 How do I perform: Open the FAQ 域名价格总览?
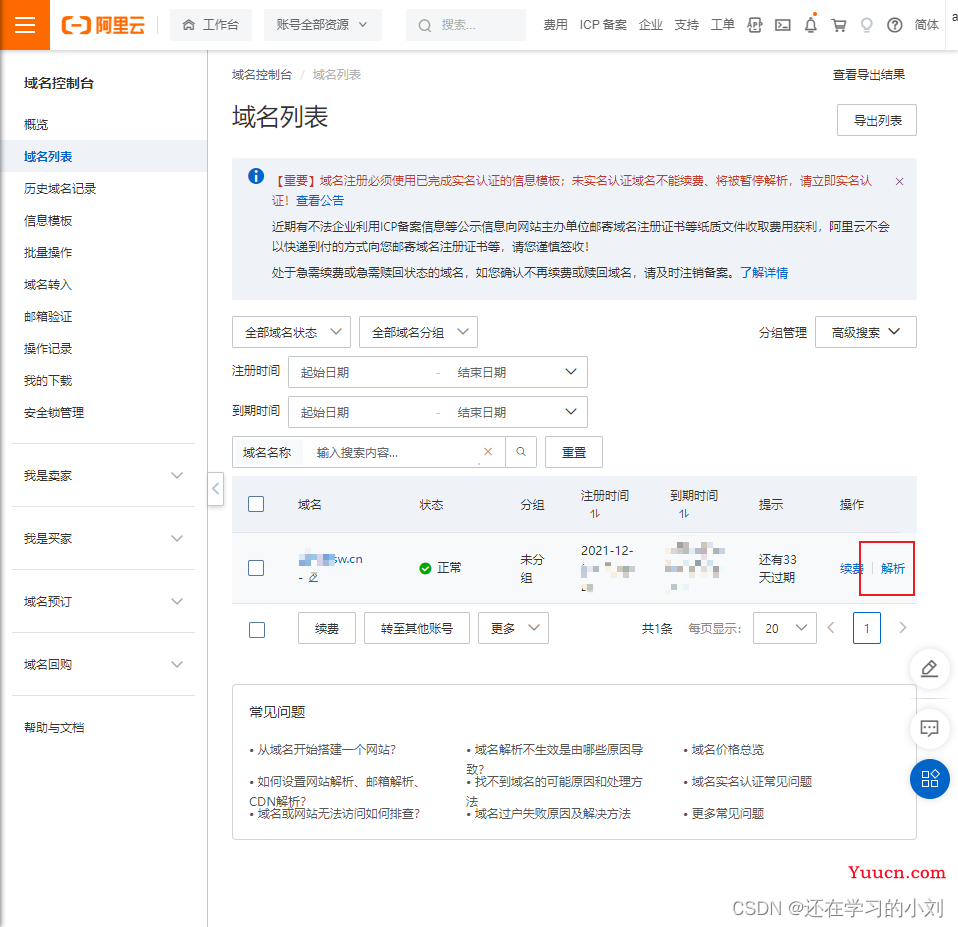pyautogui.click(x=727, y=750)
